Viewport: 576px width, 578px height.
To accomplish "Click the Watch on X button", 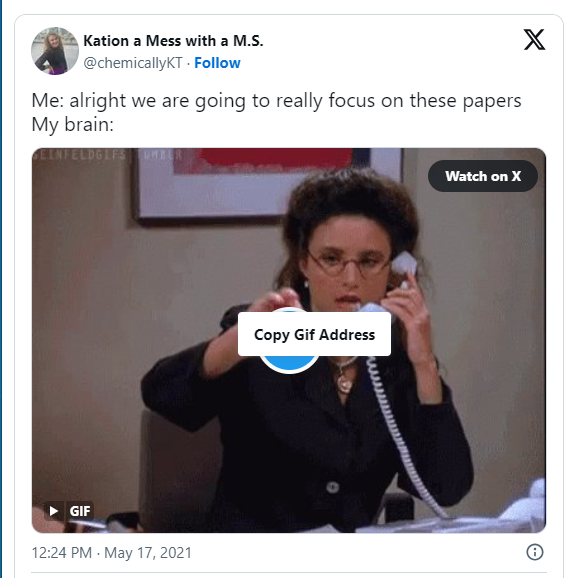I will tap(482, 176).
